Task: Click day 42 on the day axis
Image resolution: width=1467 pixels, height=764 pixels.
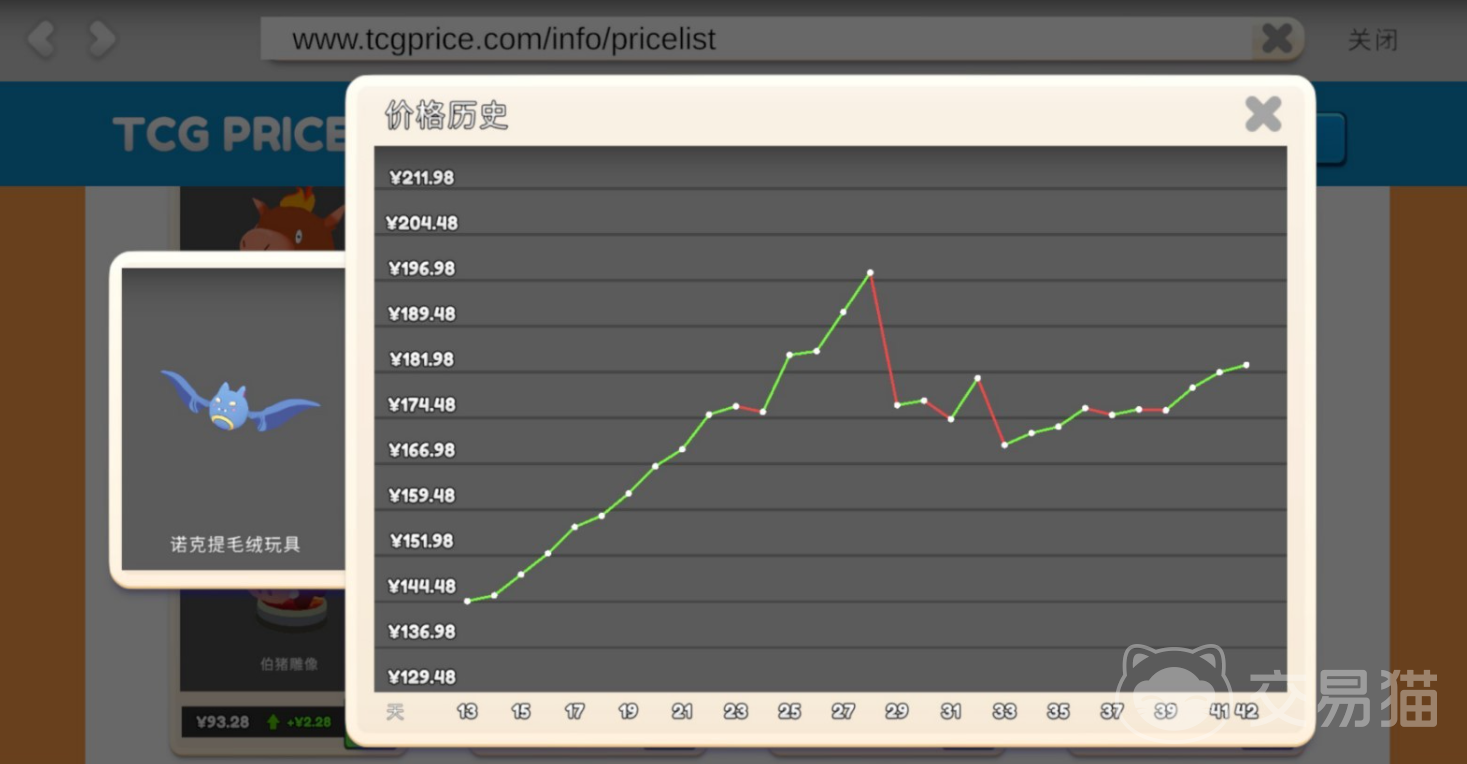Action: pyautogui.click(x=1246, y=712)
